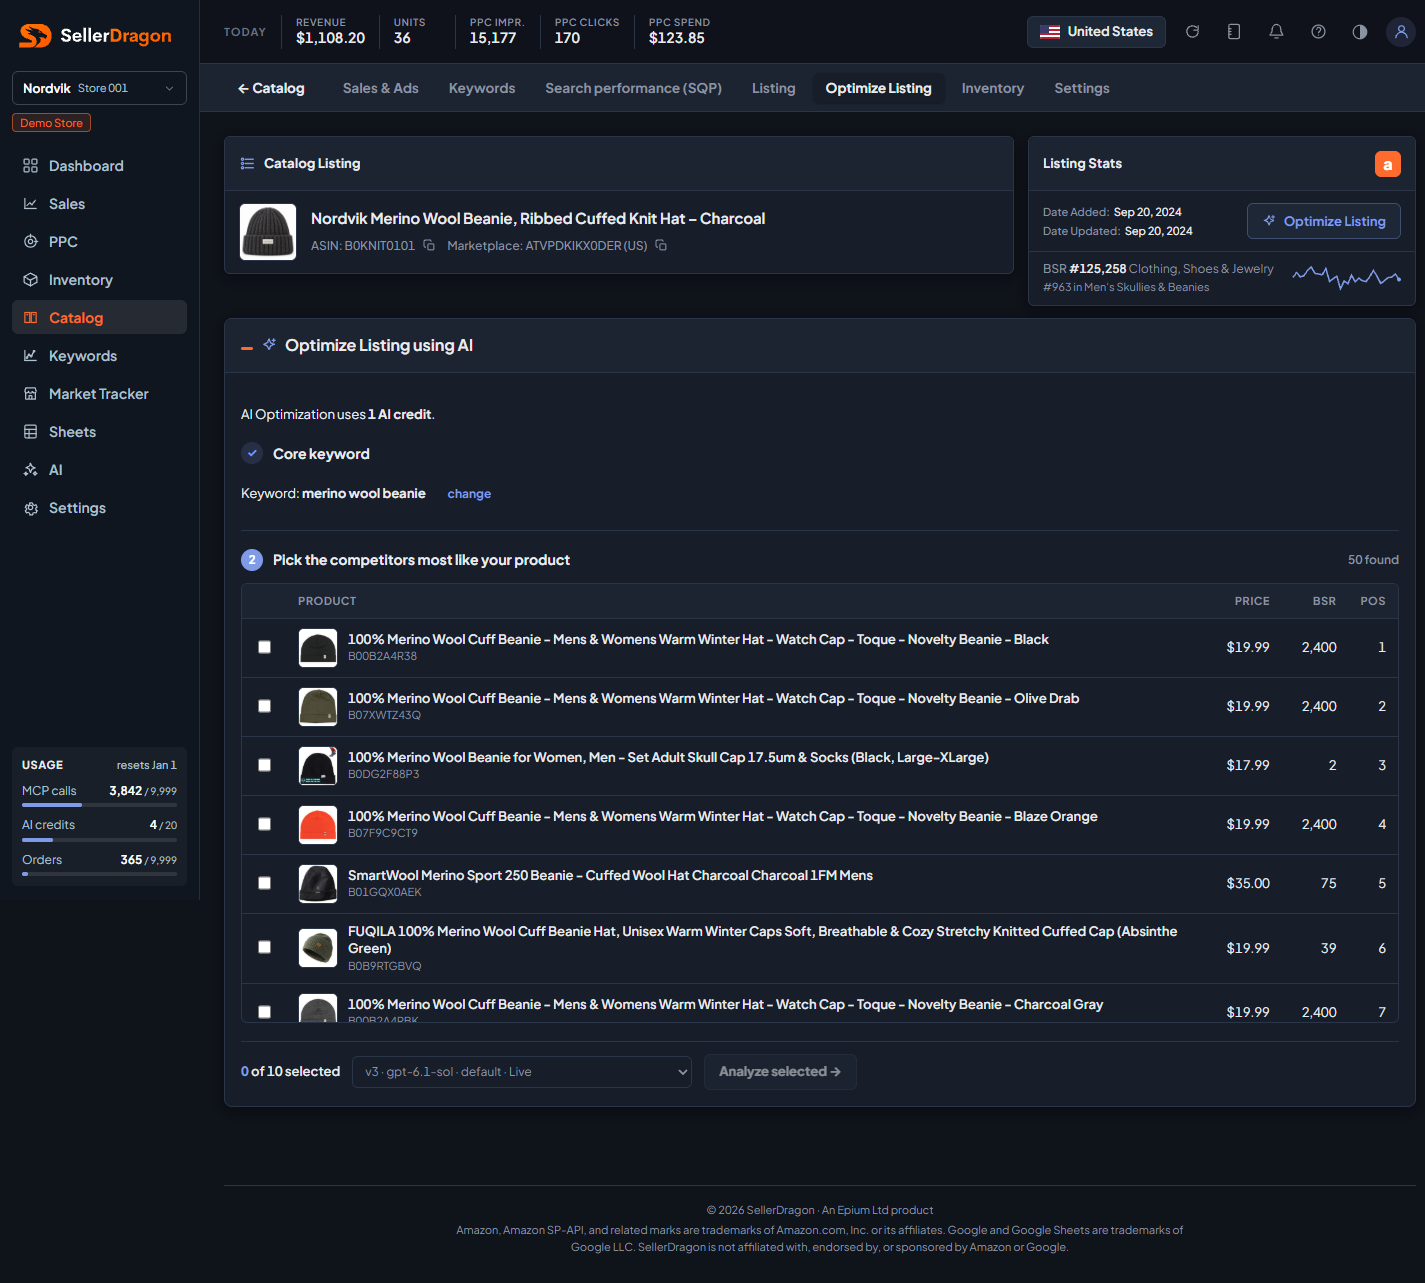Screen dimensions: 1425x1283
Task: Select the Skull Cap & Socks set checkbox
Action: 265,765
